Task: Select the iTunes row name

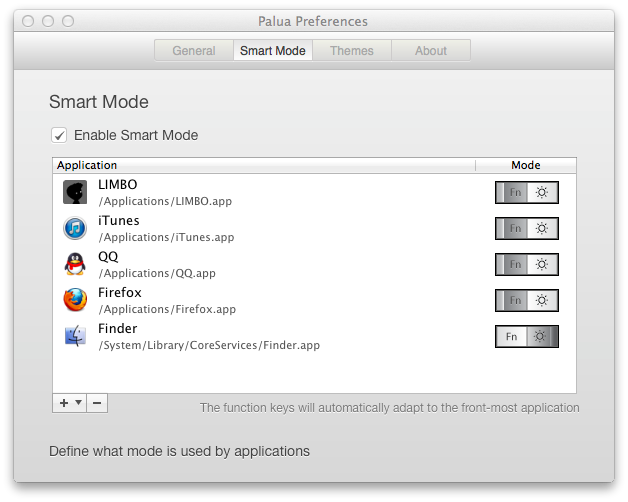Action: (119, 220)
